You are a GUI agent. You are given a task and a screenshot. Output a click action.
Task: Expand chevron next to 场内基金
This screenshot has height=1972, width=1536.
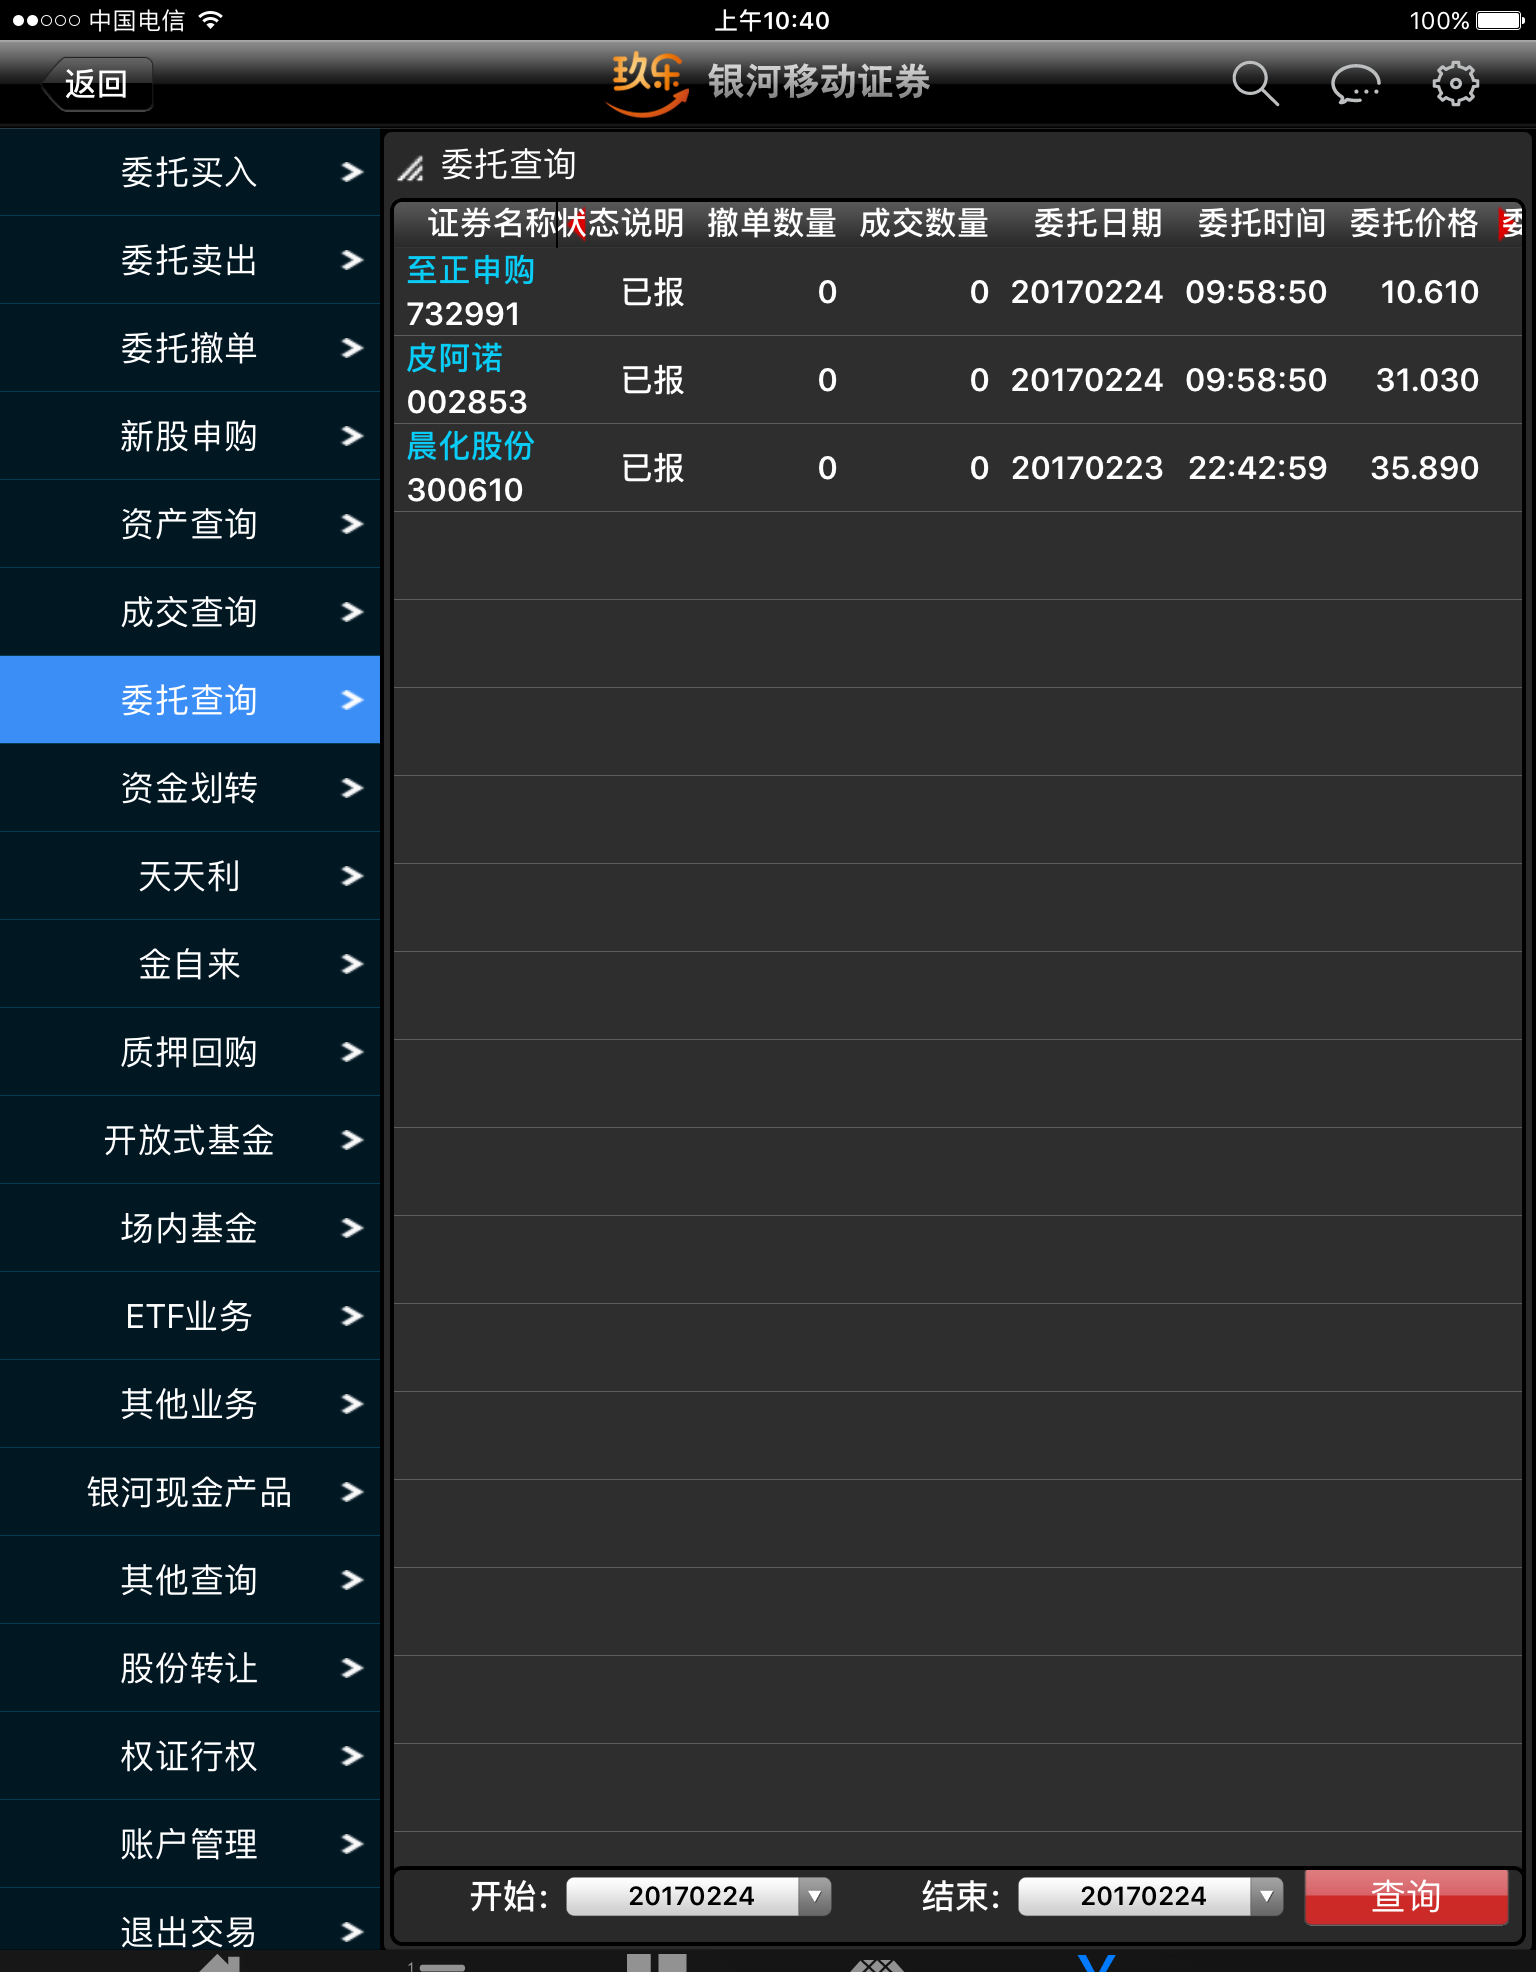[351, 1228]
